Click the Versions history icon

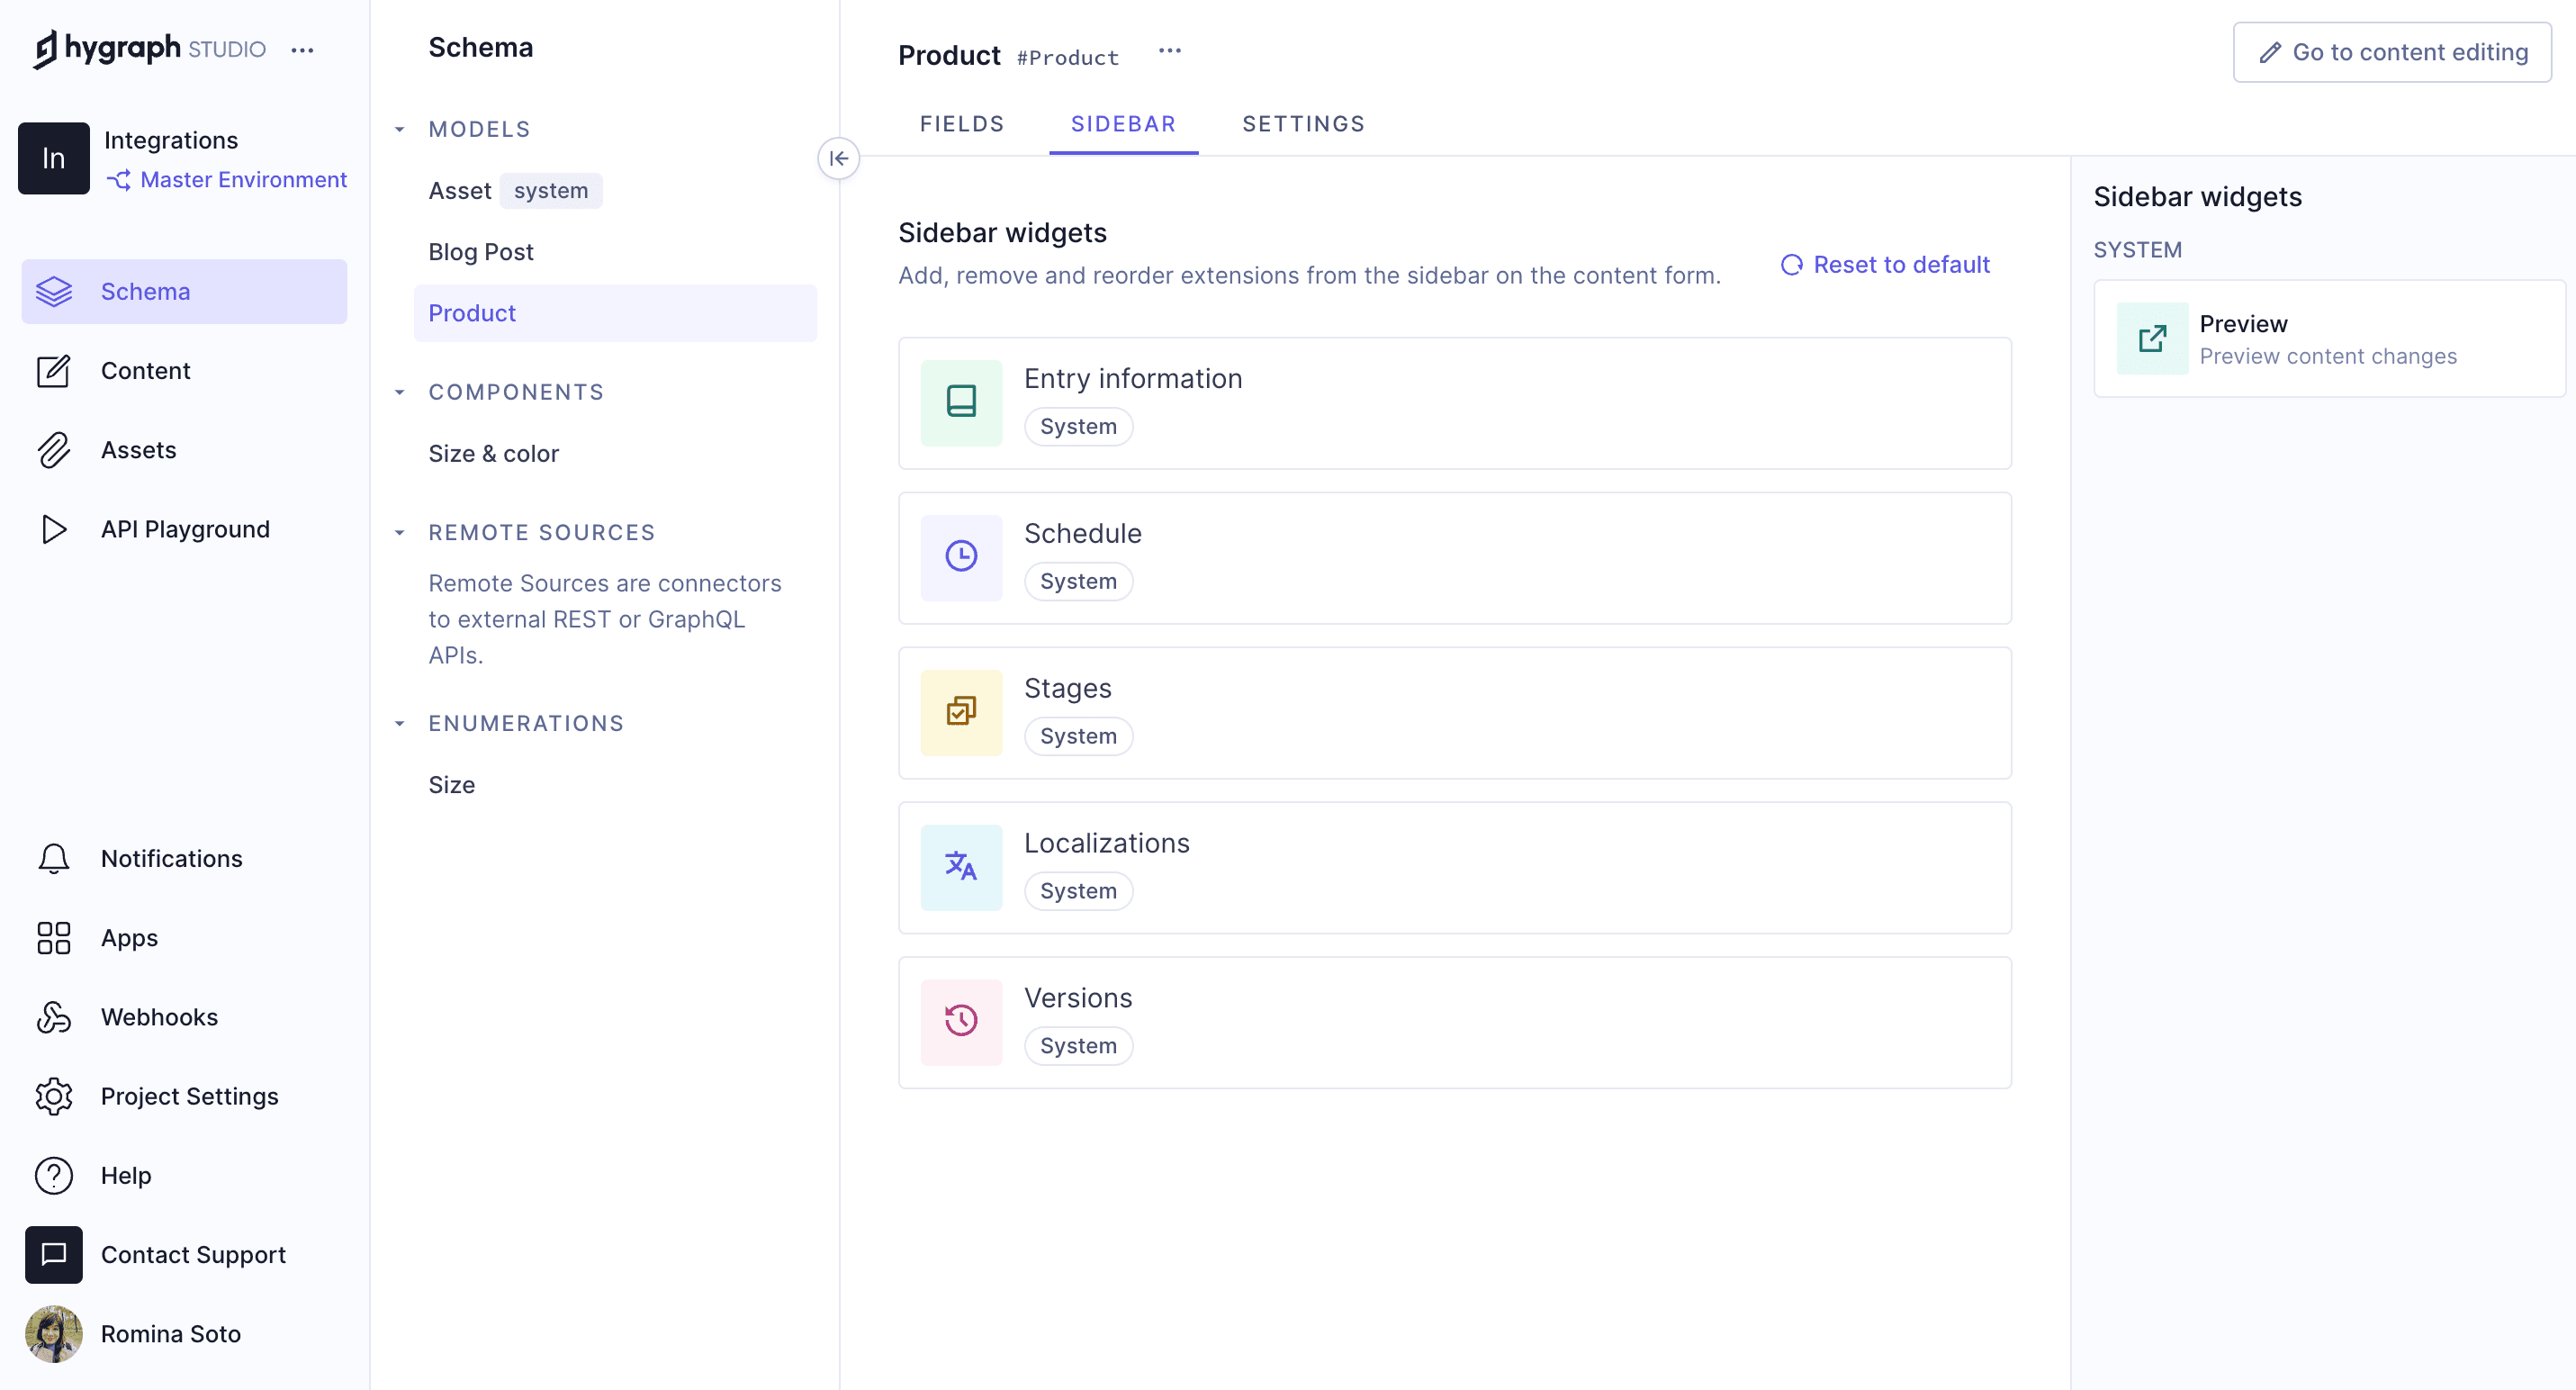point(960,1021)
